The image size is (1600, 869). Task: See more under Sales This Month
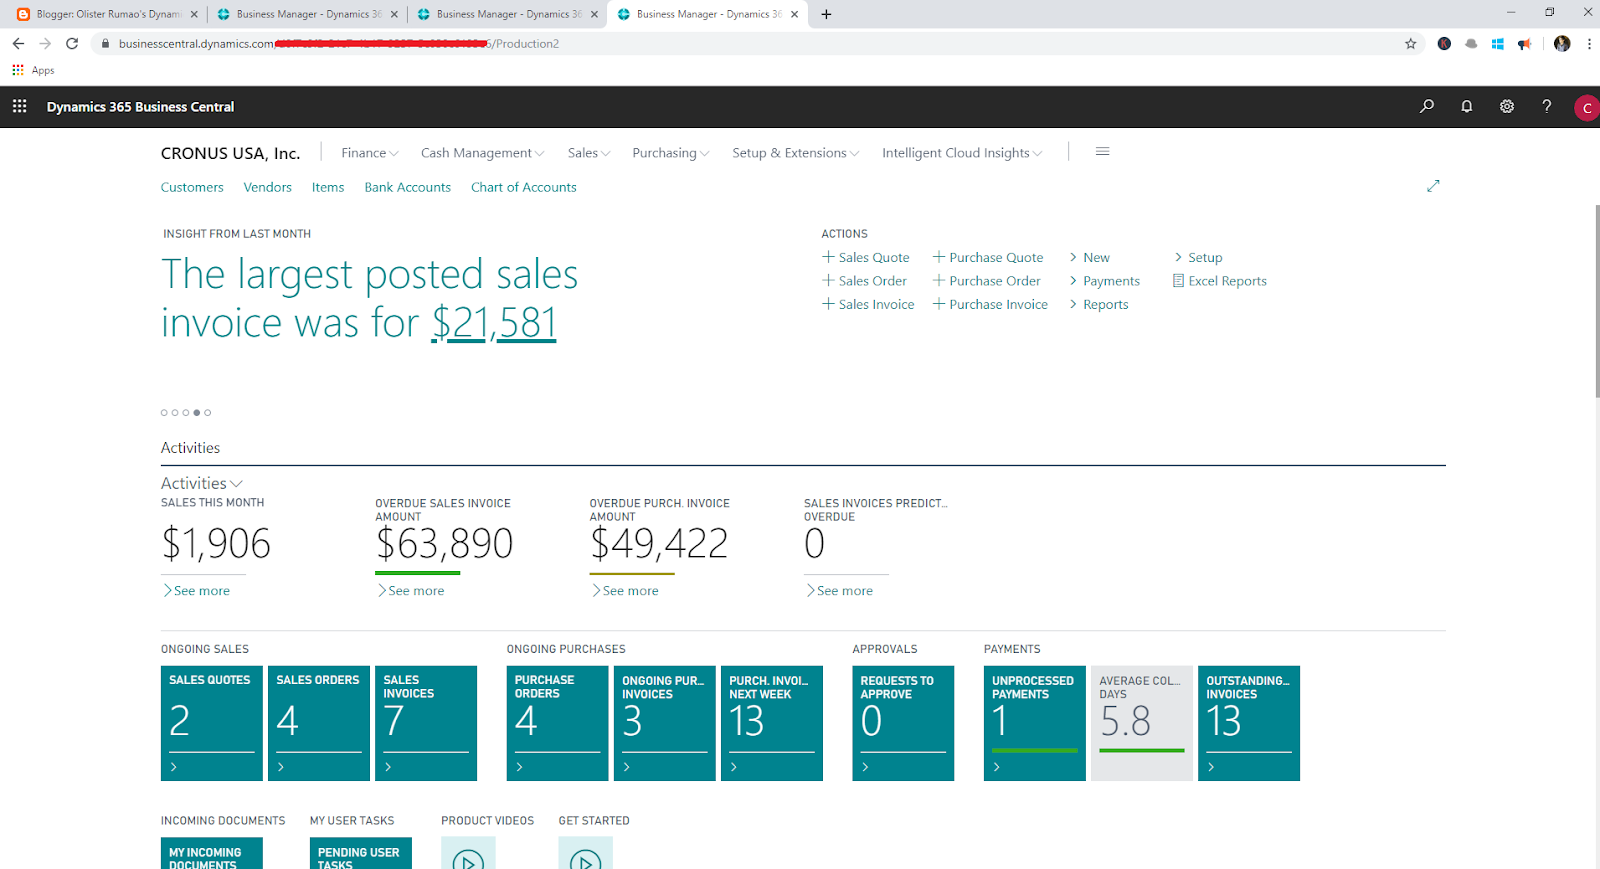tap(197, 591)
